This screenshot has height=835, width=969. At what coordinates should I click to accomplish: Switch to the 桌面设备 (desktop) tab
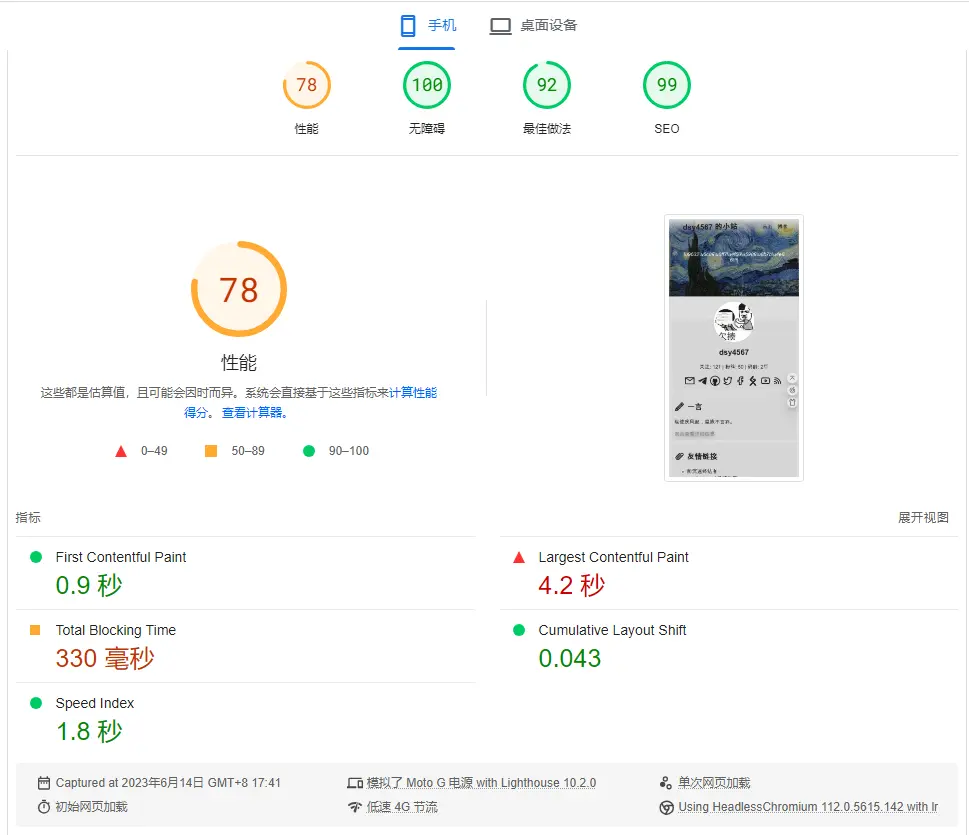[533, 26]
